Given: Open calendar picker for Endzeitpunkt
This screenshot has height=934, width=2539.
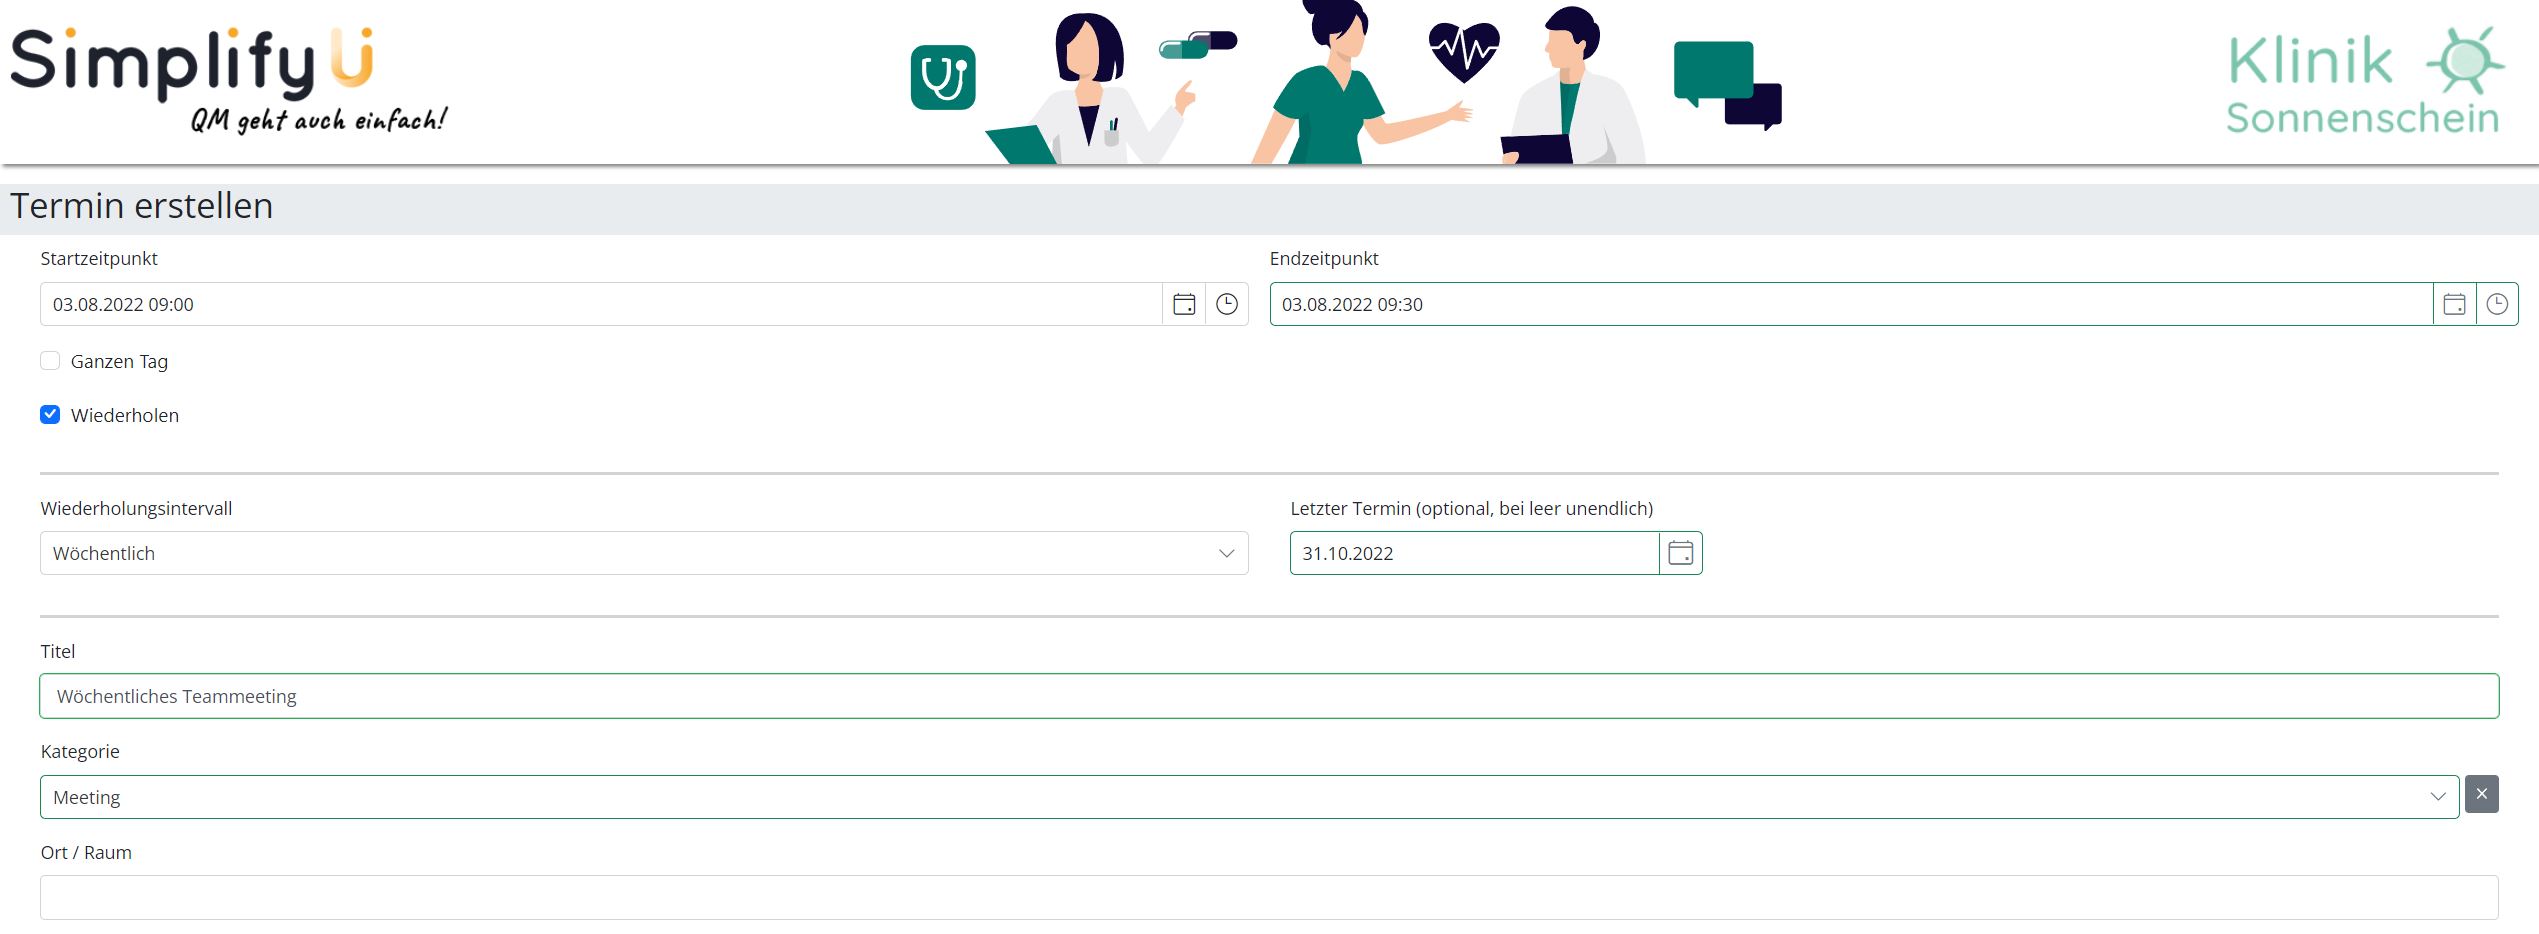Looking at the screenshot, I should coord(2454,304).
